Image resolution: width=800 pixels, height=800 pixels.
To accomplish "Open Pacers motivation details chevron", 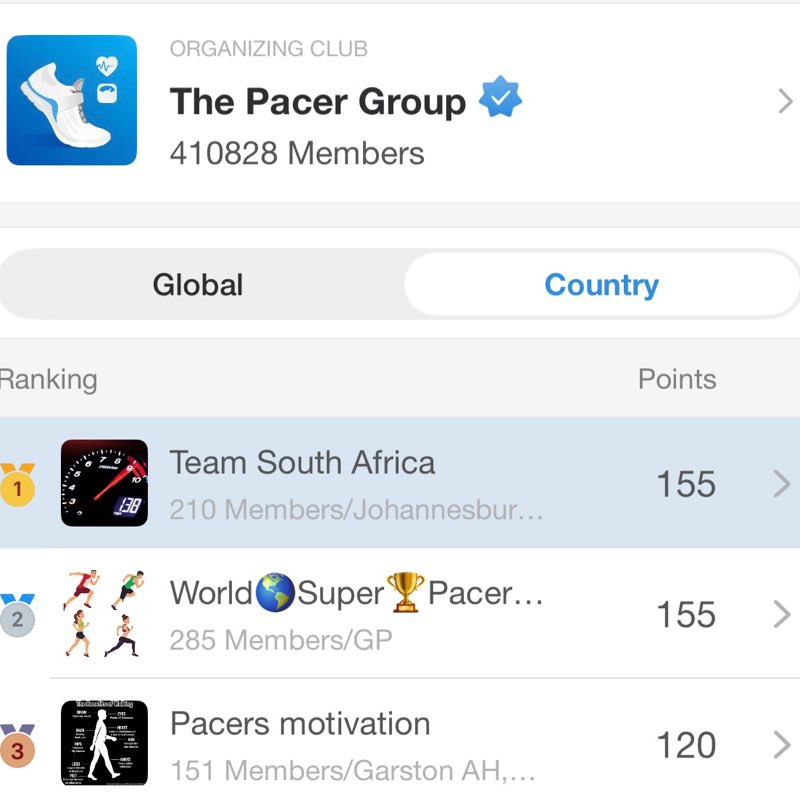I will [x=782, y=745].
